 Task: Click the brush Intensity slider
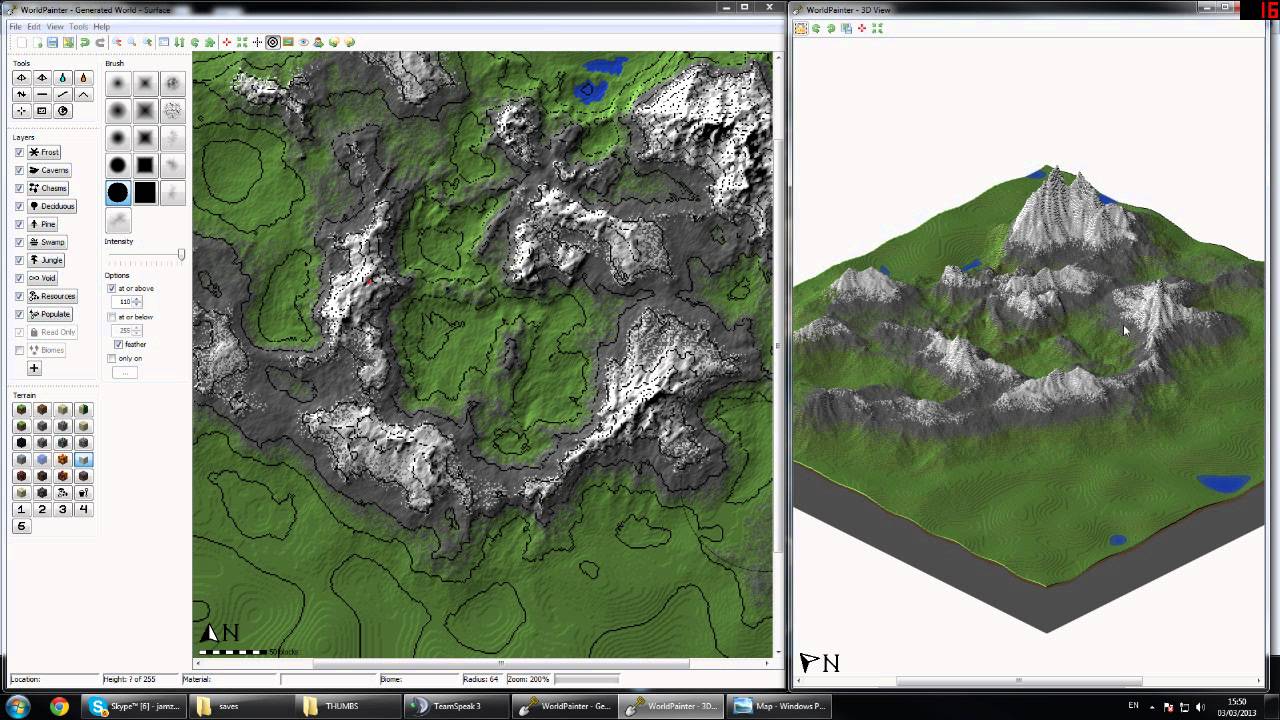146,256
